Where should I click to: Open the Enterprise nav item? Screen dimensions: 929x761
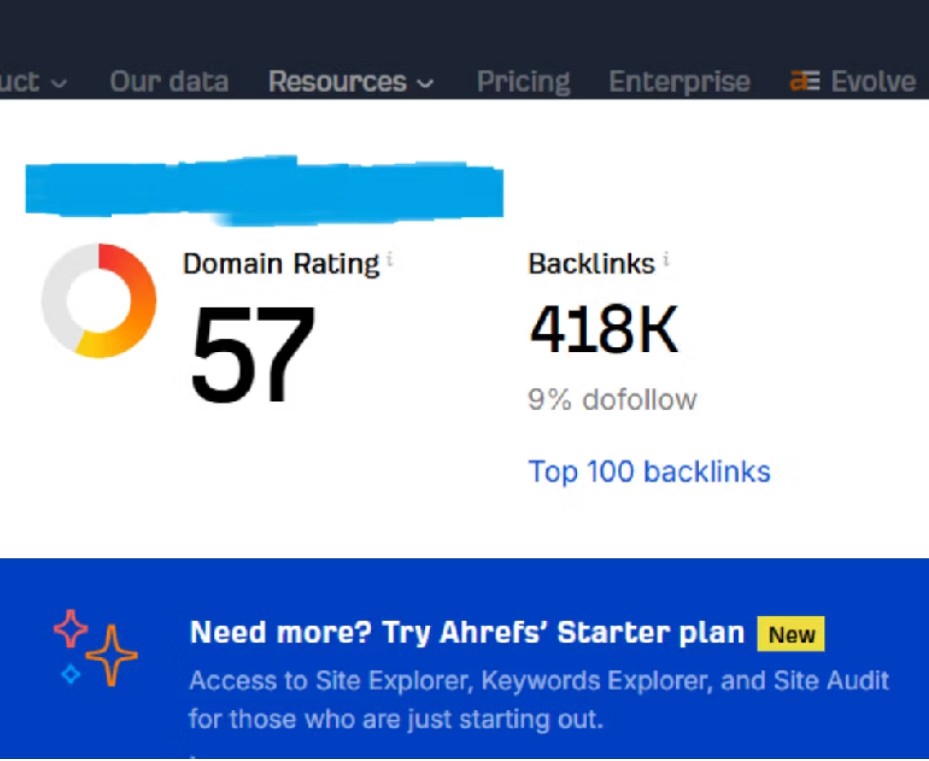click(680, 83)
